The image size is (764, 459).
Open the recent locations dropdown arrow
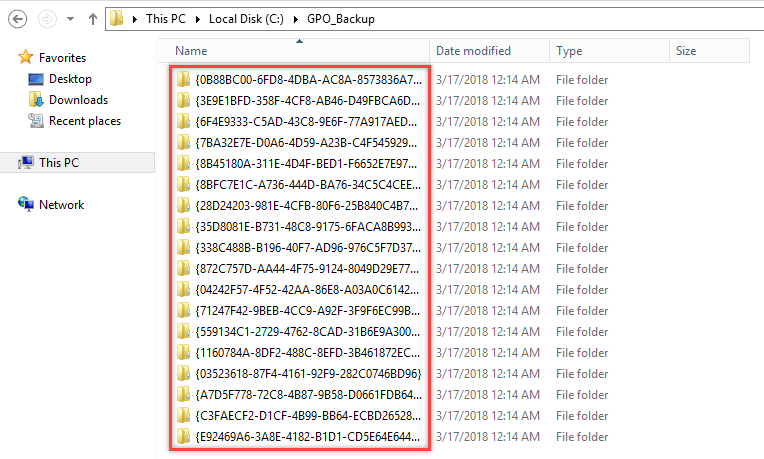71,19
